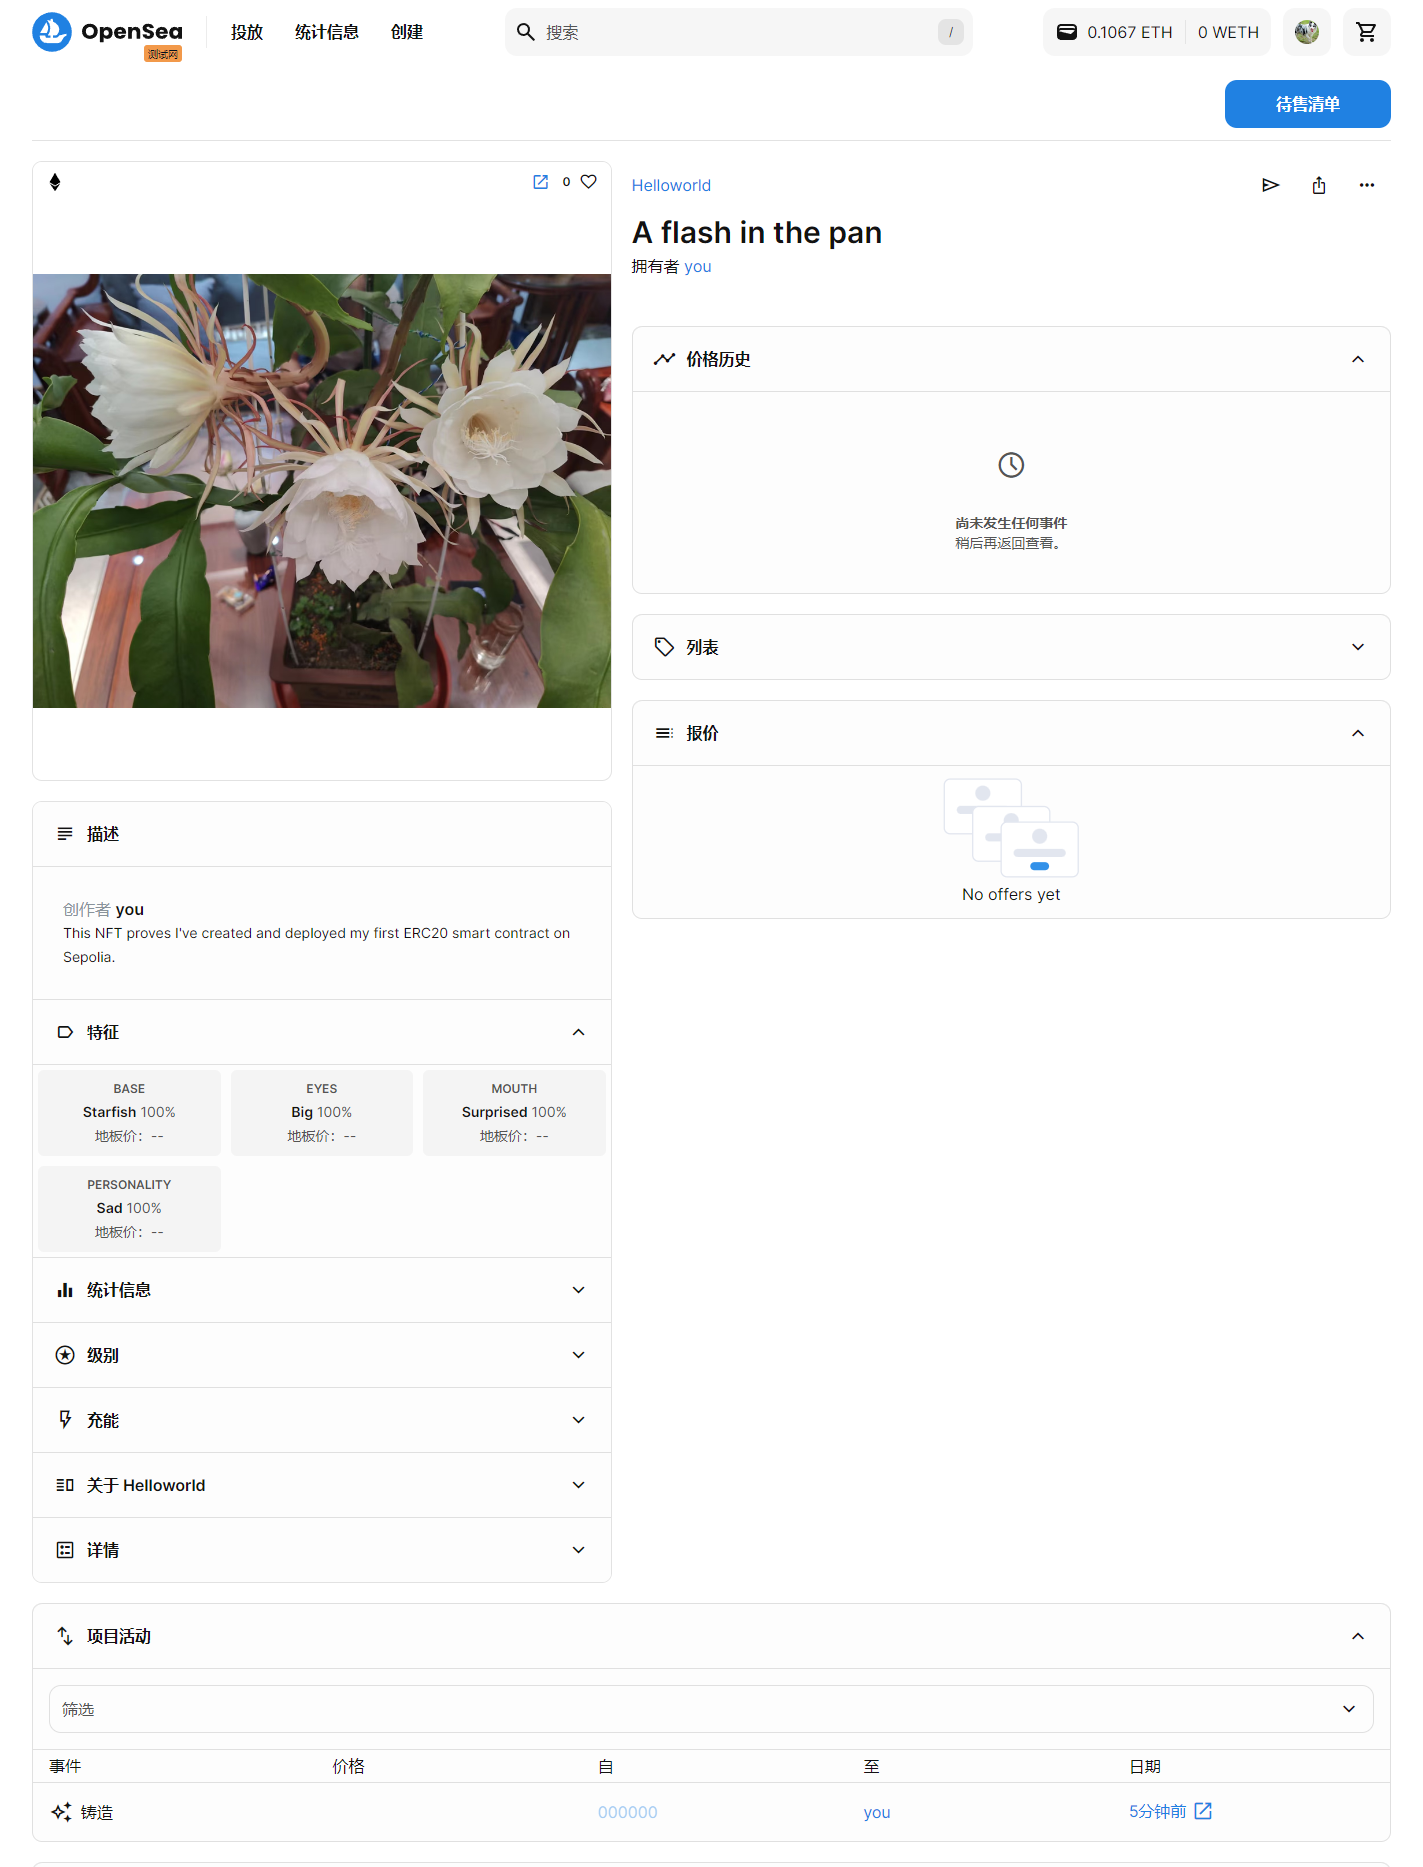The height and width of the screenshot is (1867, 1423).
Task: Click the 搜索 search field
Action: (x=738, y=32)
